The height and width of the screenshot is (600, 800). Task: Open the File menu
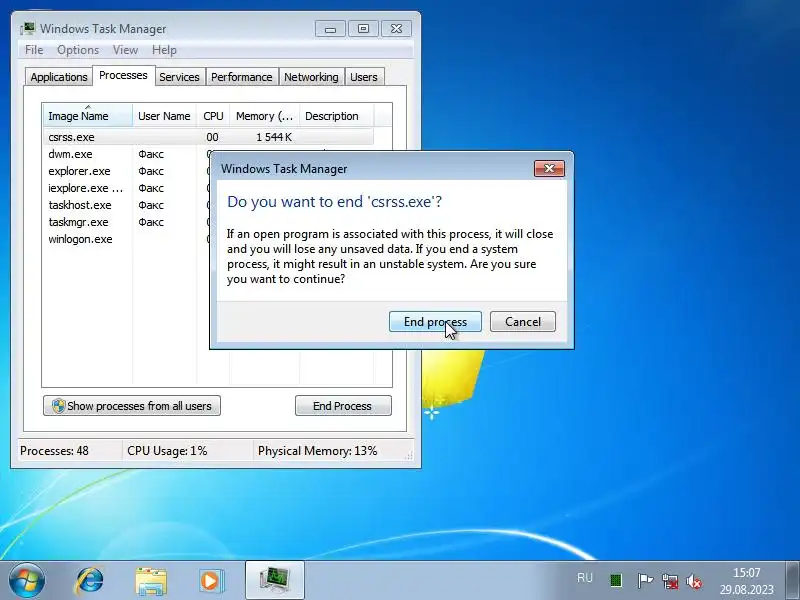pyautogui.click(x=34, y=50)
